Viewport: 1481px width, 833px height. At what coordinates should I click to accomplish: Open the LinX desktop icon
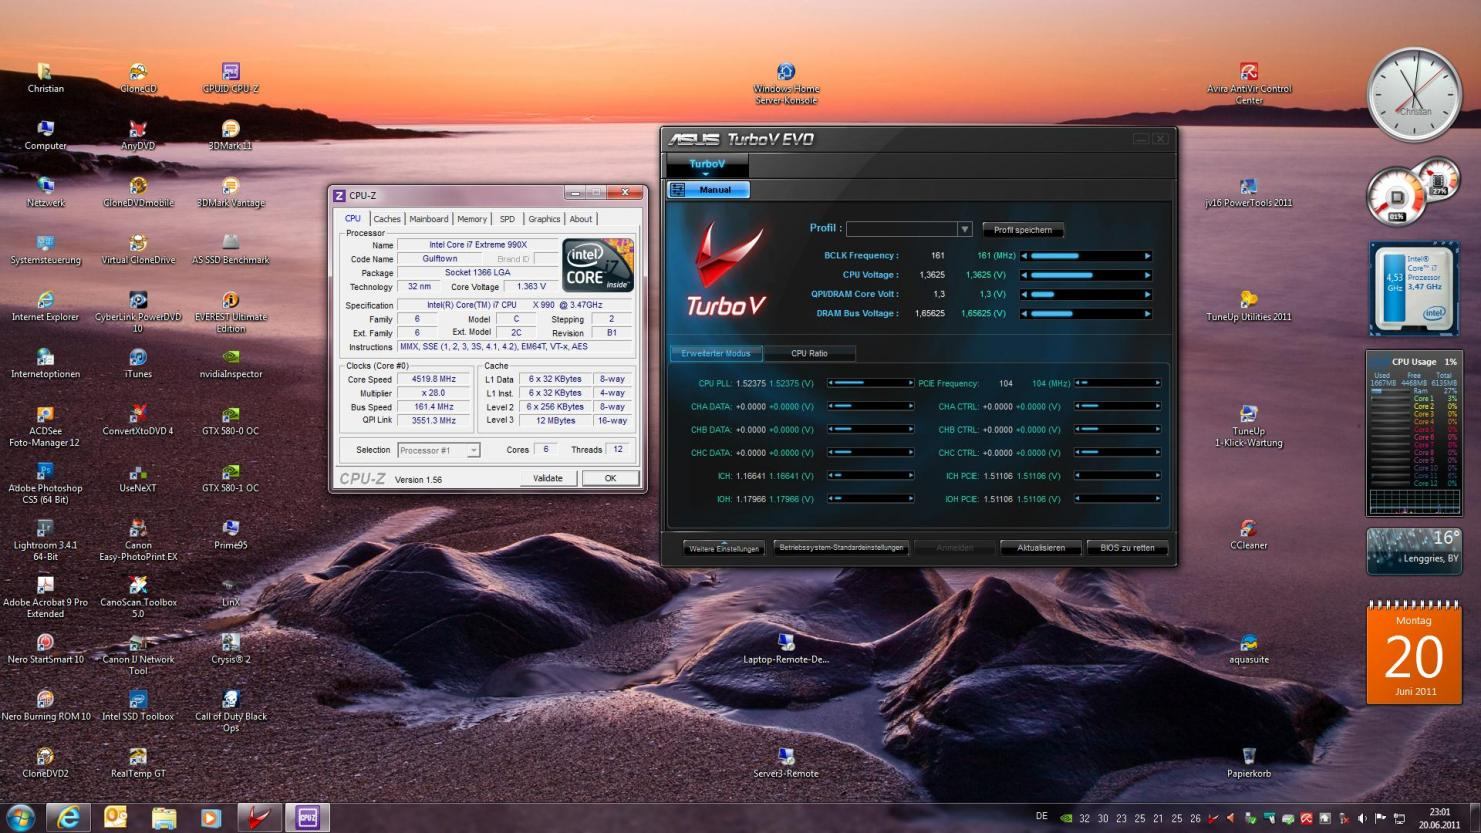point(231,591)
